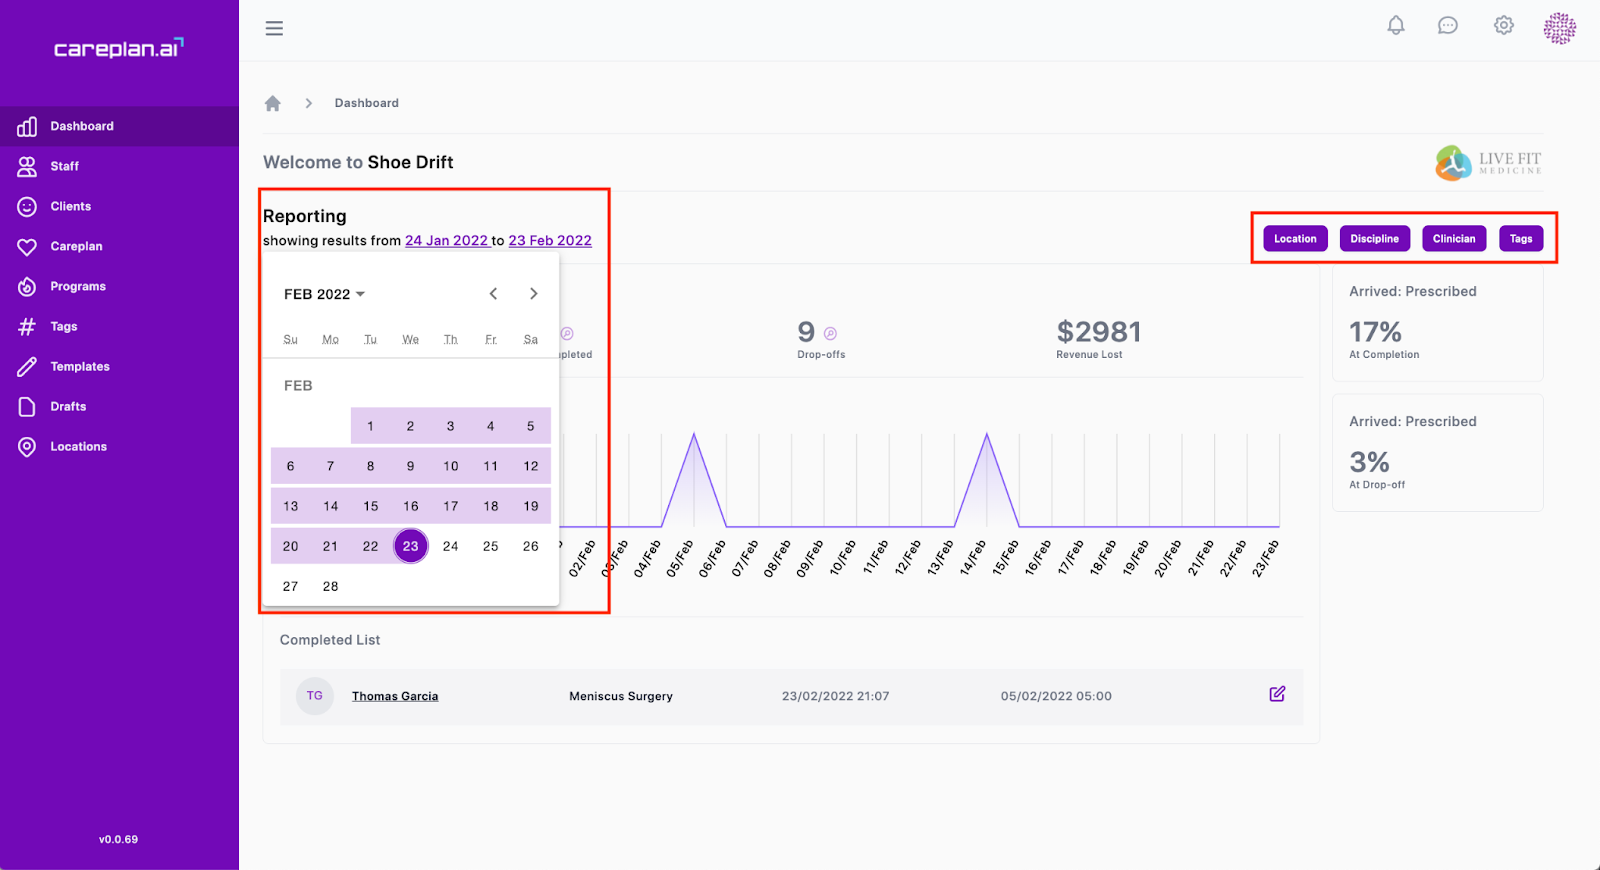This screenshot has height=870, width=1600.
Task: Open the chat messages icon
Action: point(1448,26)
